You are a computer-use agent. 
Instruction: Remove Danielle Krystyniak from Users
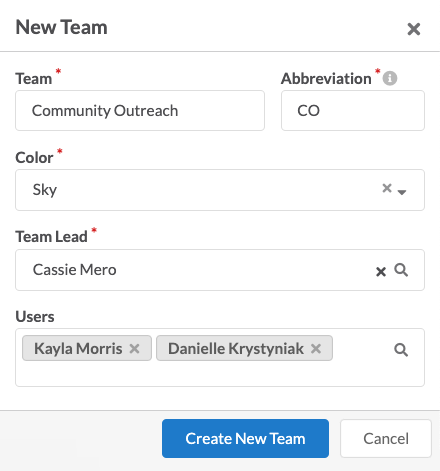tap(316, 349)
